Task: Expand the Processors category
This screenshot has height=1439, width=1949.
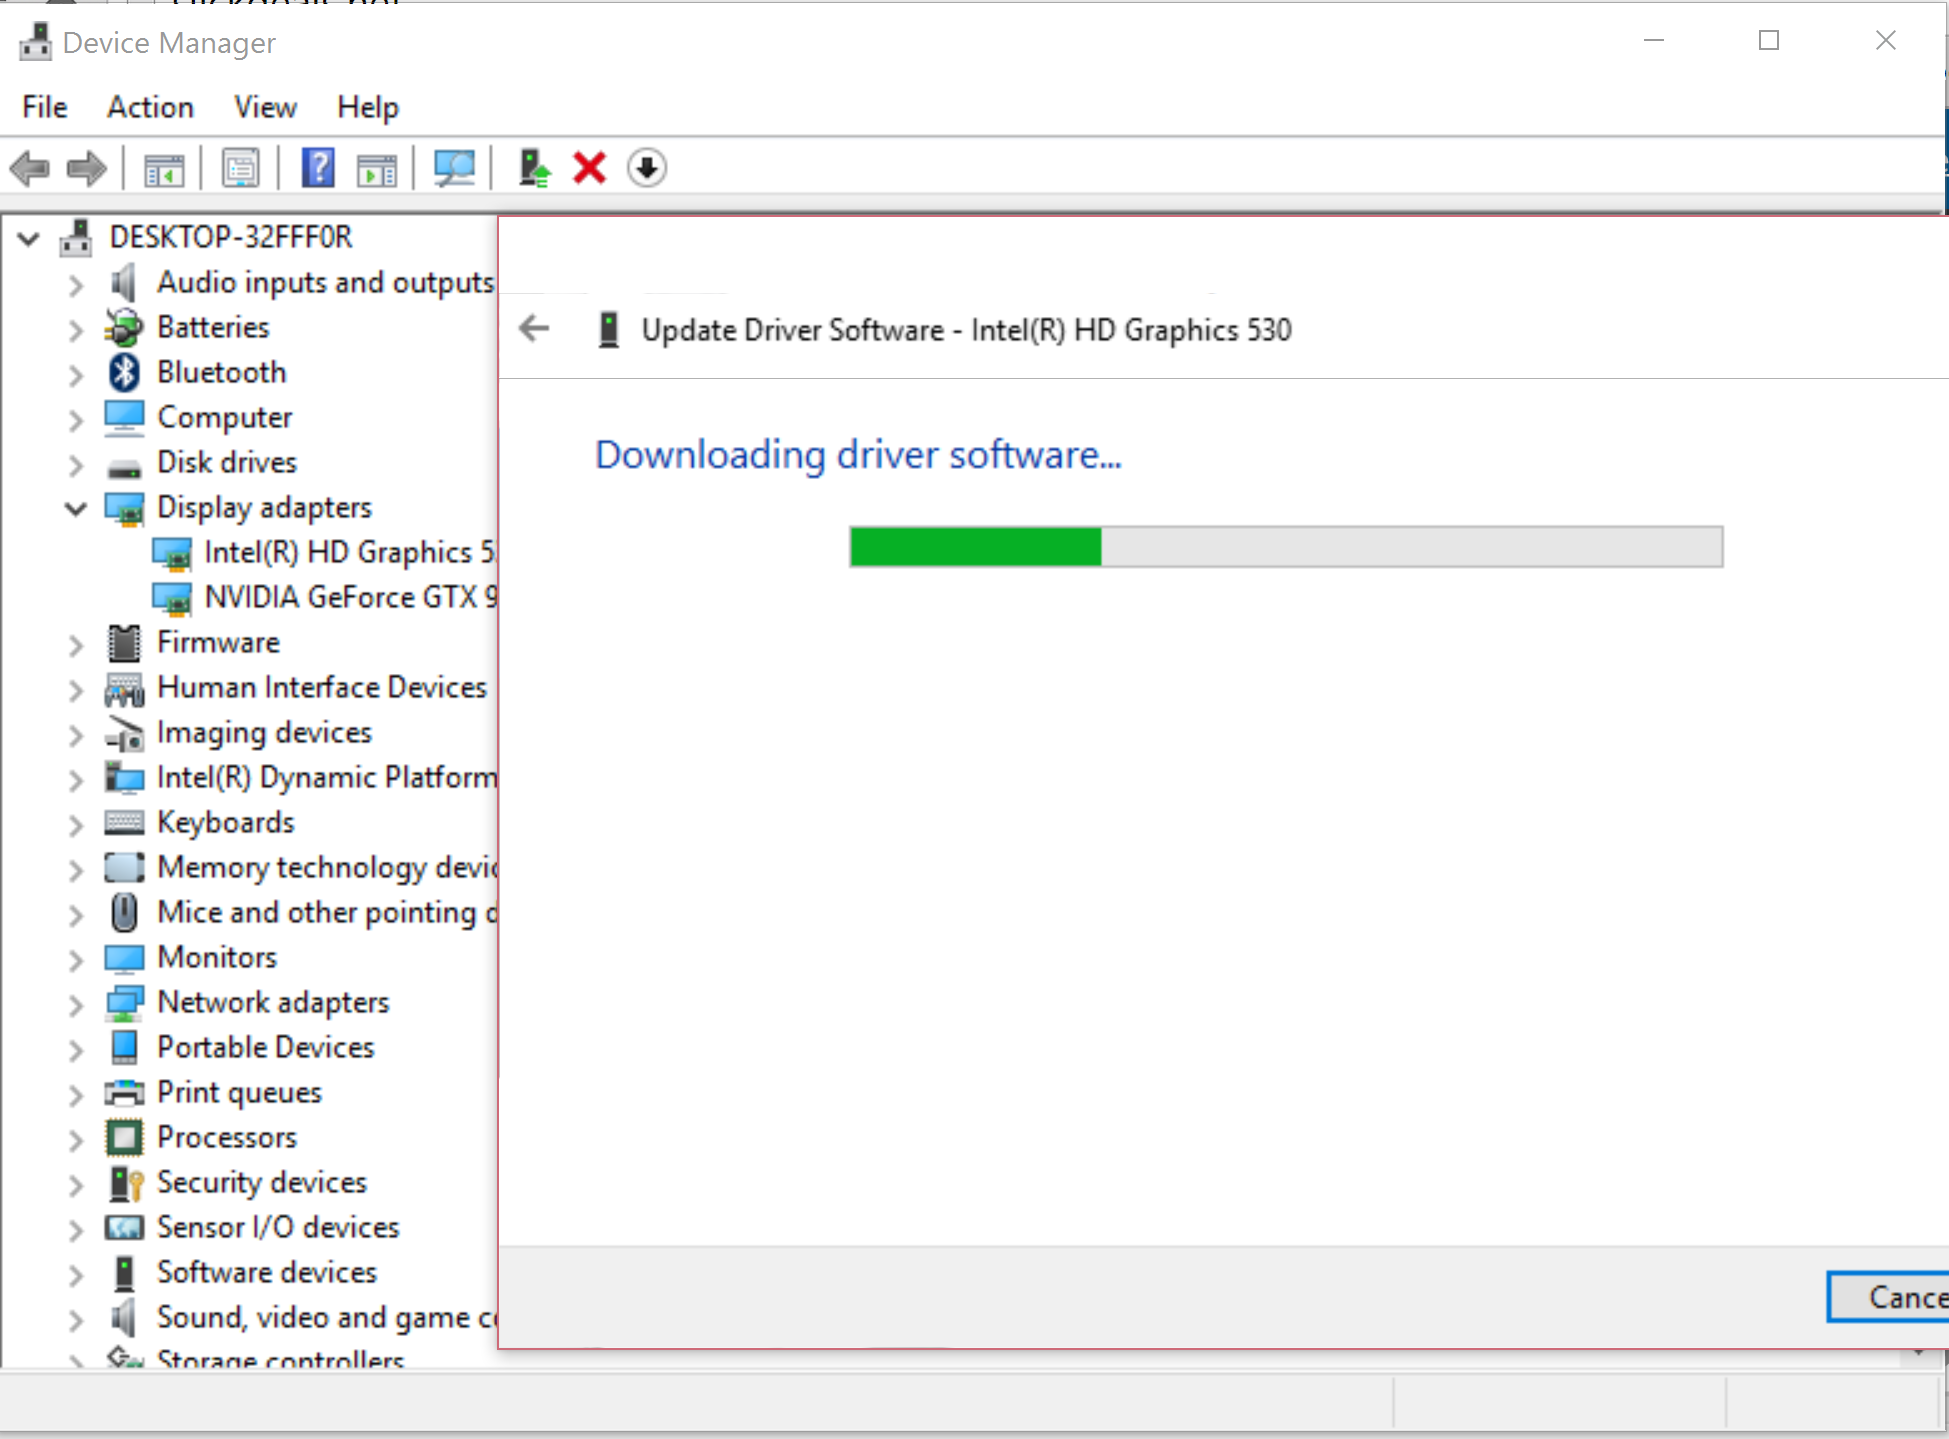Action: (x=76, y=1138)
